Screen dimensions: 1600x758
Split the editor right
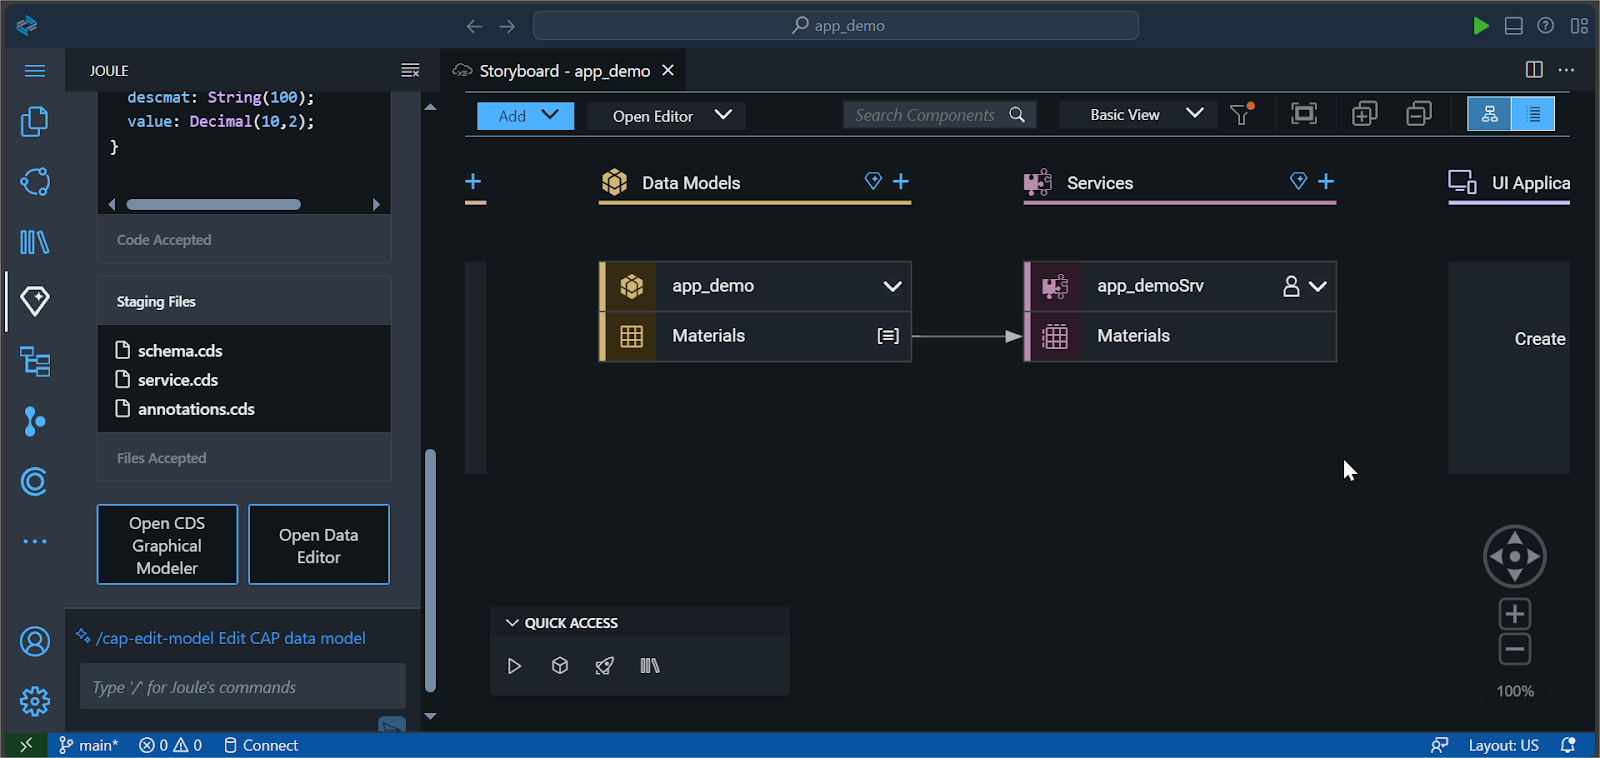tap(1534, 70)
